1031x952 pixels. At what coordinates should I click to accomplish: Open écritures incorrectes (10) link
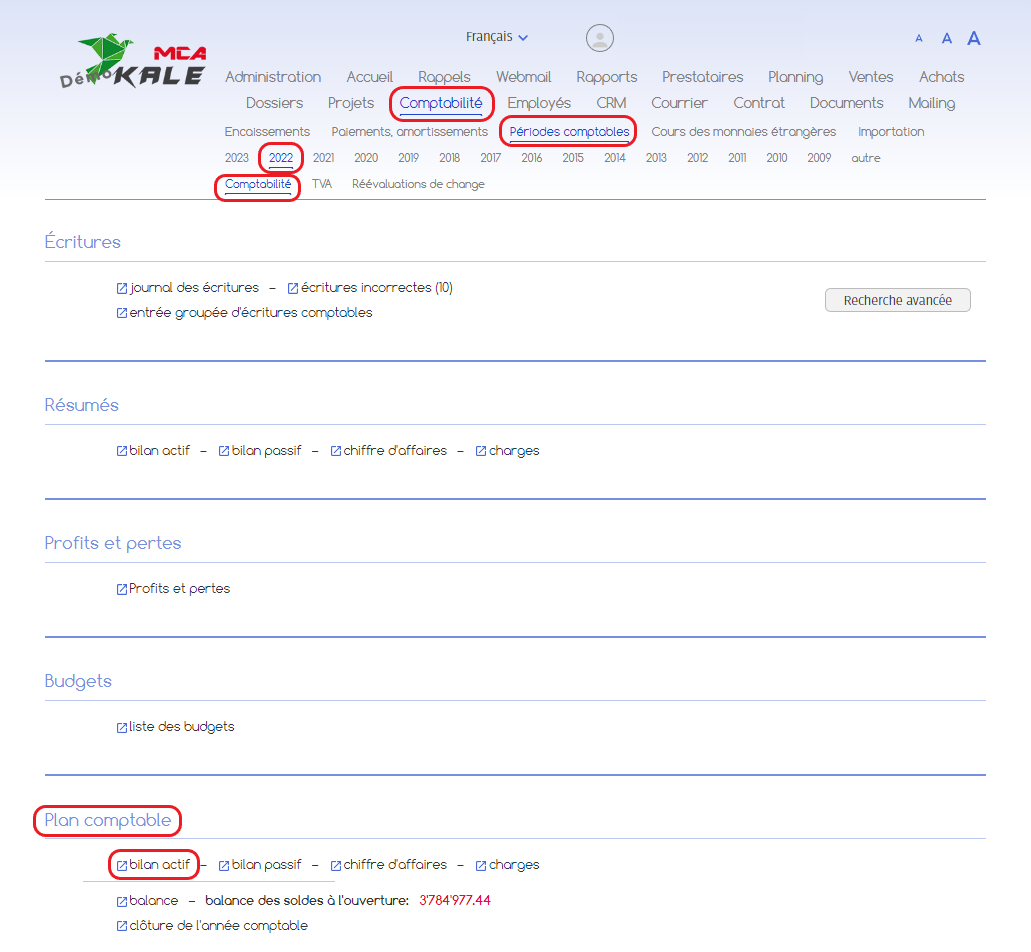pos(376,288)
